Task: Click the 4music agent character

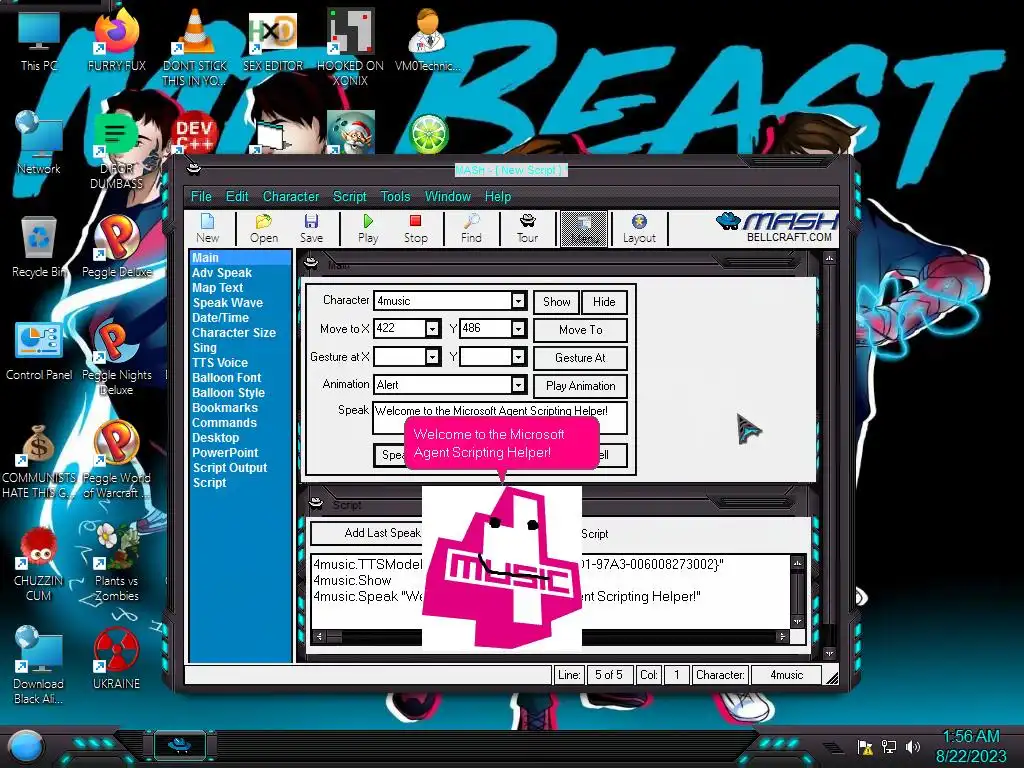Action: (x=502, y=566)
